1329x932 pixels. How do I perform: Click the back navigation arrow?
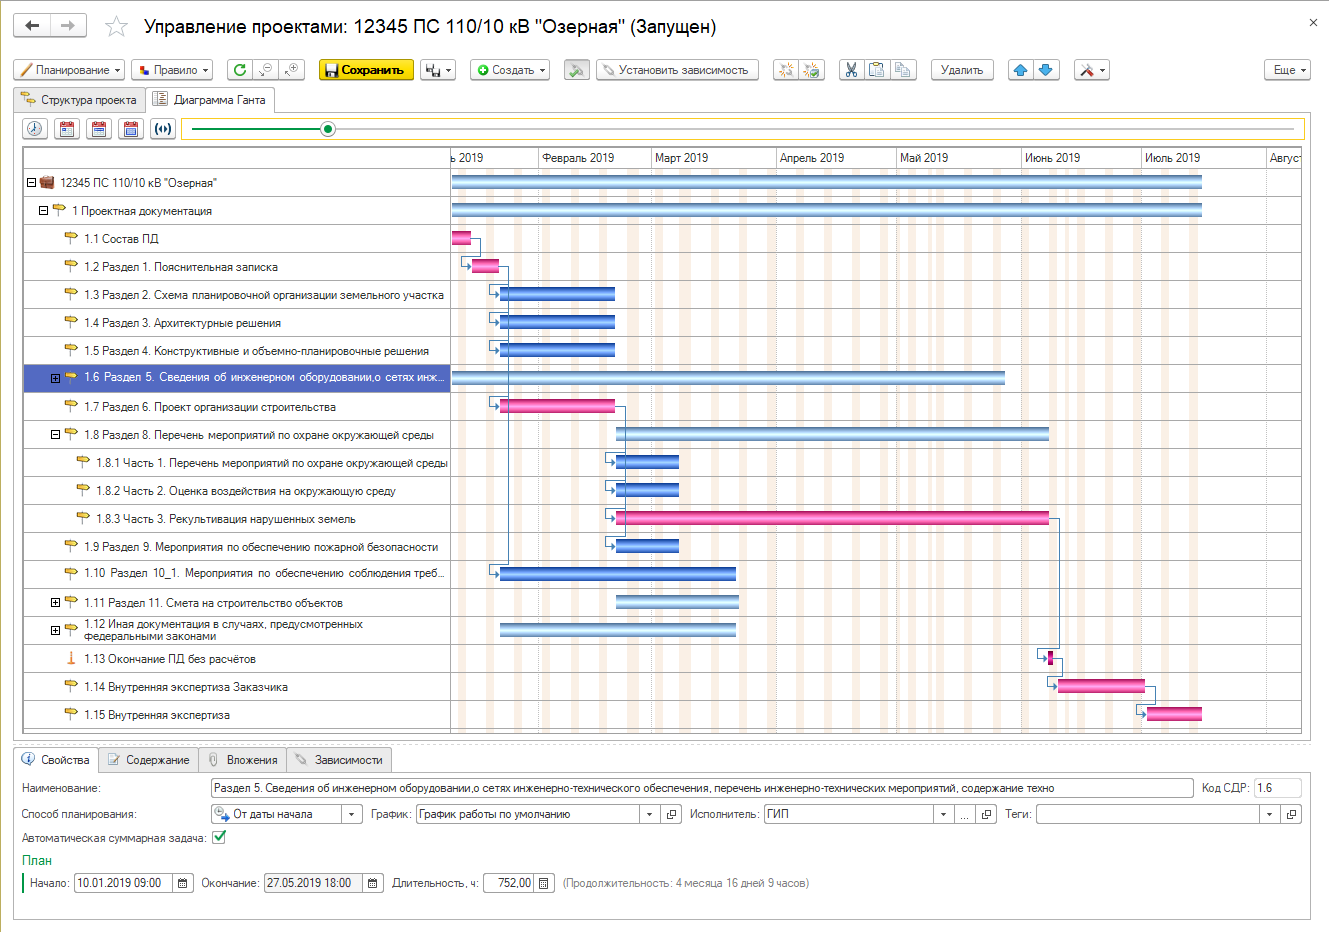click(32, 25)
